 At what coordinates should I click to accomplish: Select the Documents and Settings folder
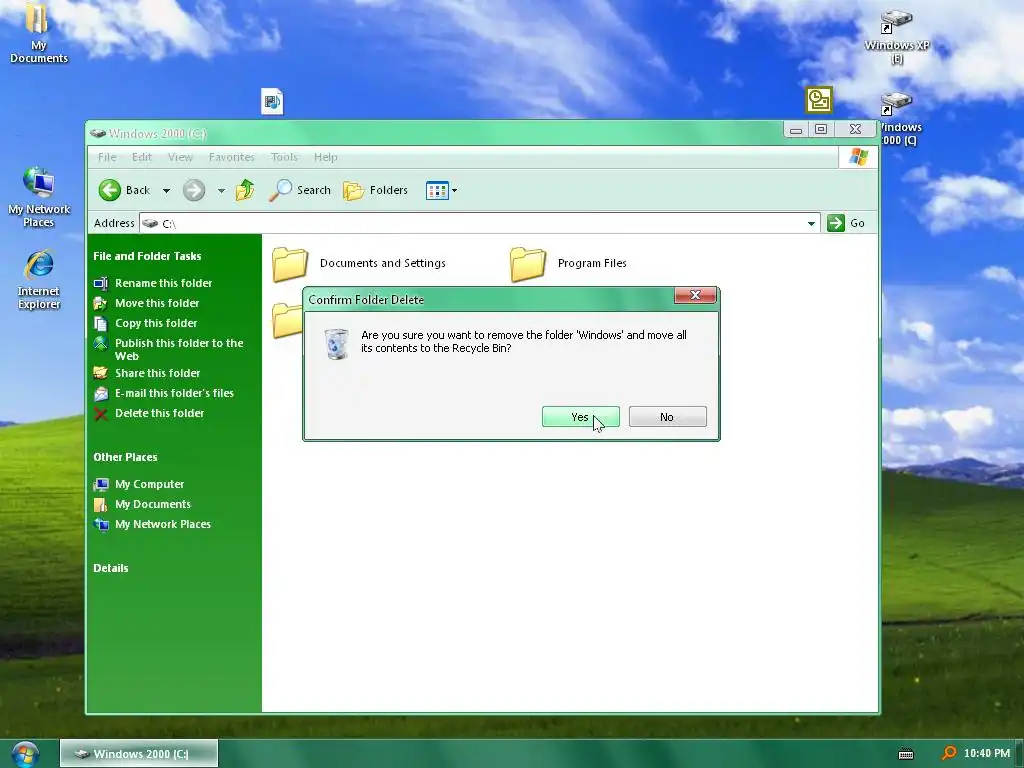pos(359,264)
